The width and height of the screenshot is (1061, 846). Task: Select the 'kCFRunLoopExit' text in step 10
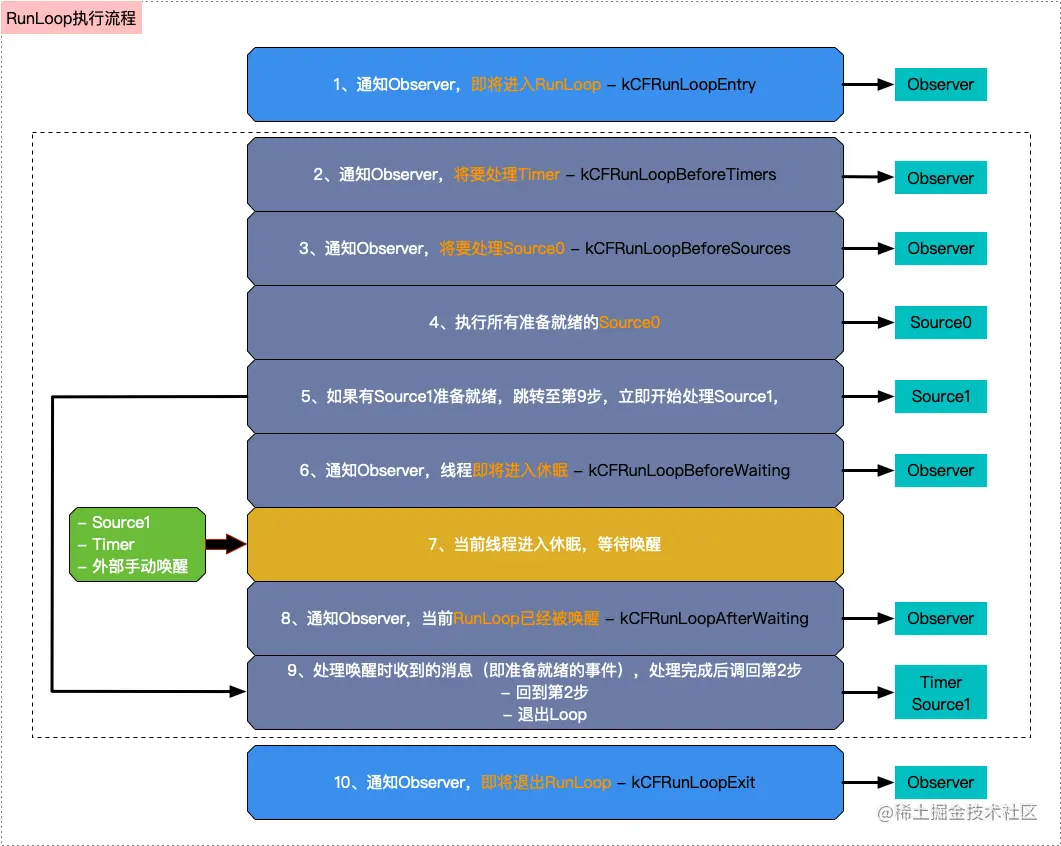tap(693, 782)
